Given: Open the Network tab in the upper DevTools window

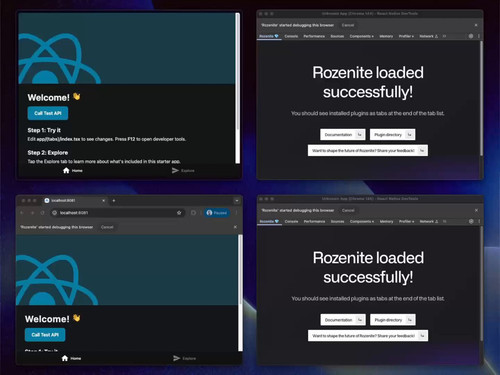Looking at the screenshot, I should pos(429,36).
